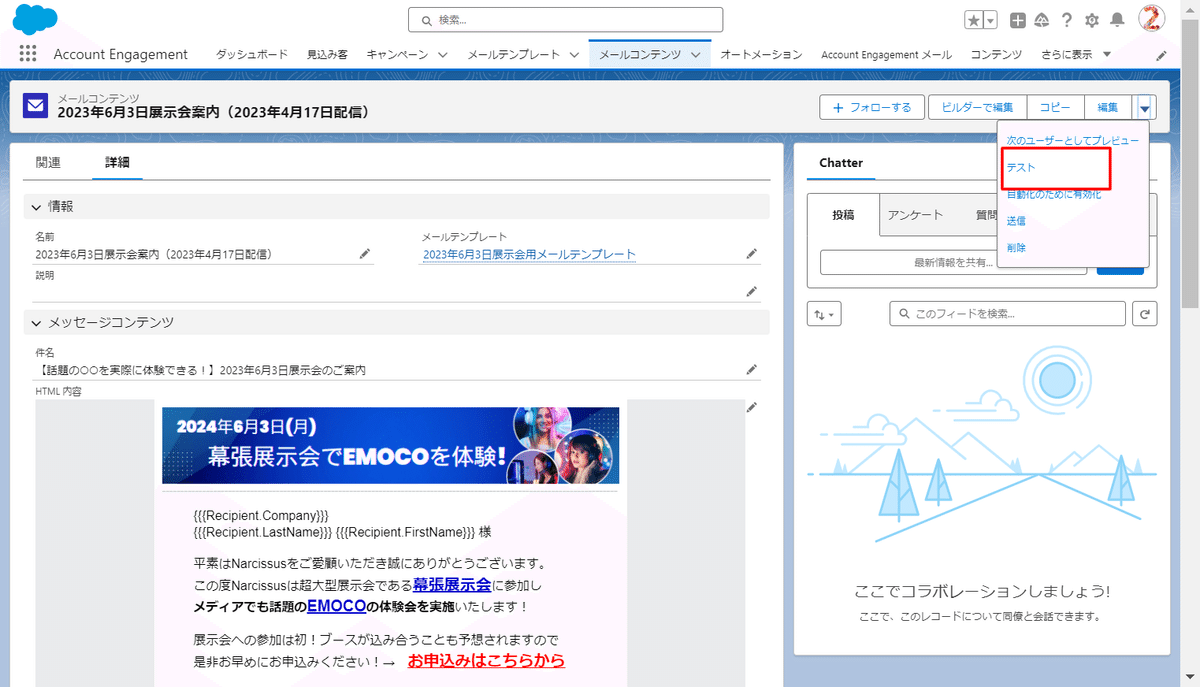Expand the メールコンテンツ tab dropdown chevron
This screenshot has width=1200, height=687.
[697, 54]
